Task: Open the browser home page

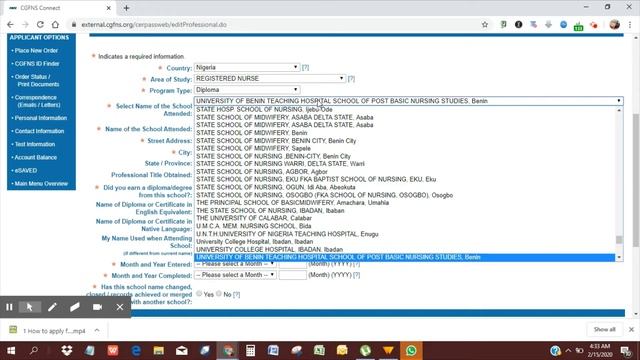Action: pos(55,24)
